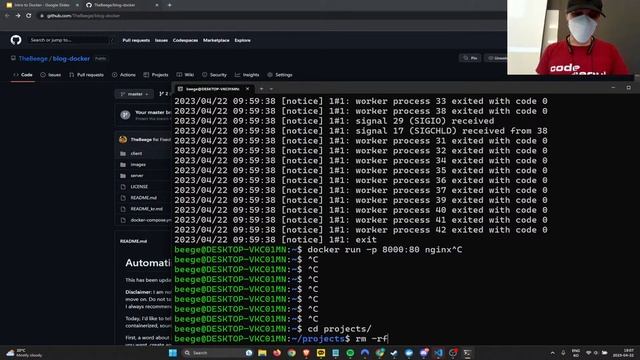Viewport: 640px width, 360px height.
Task: Open the images folder
Action: 138,165
